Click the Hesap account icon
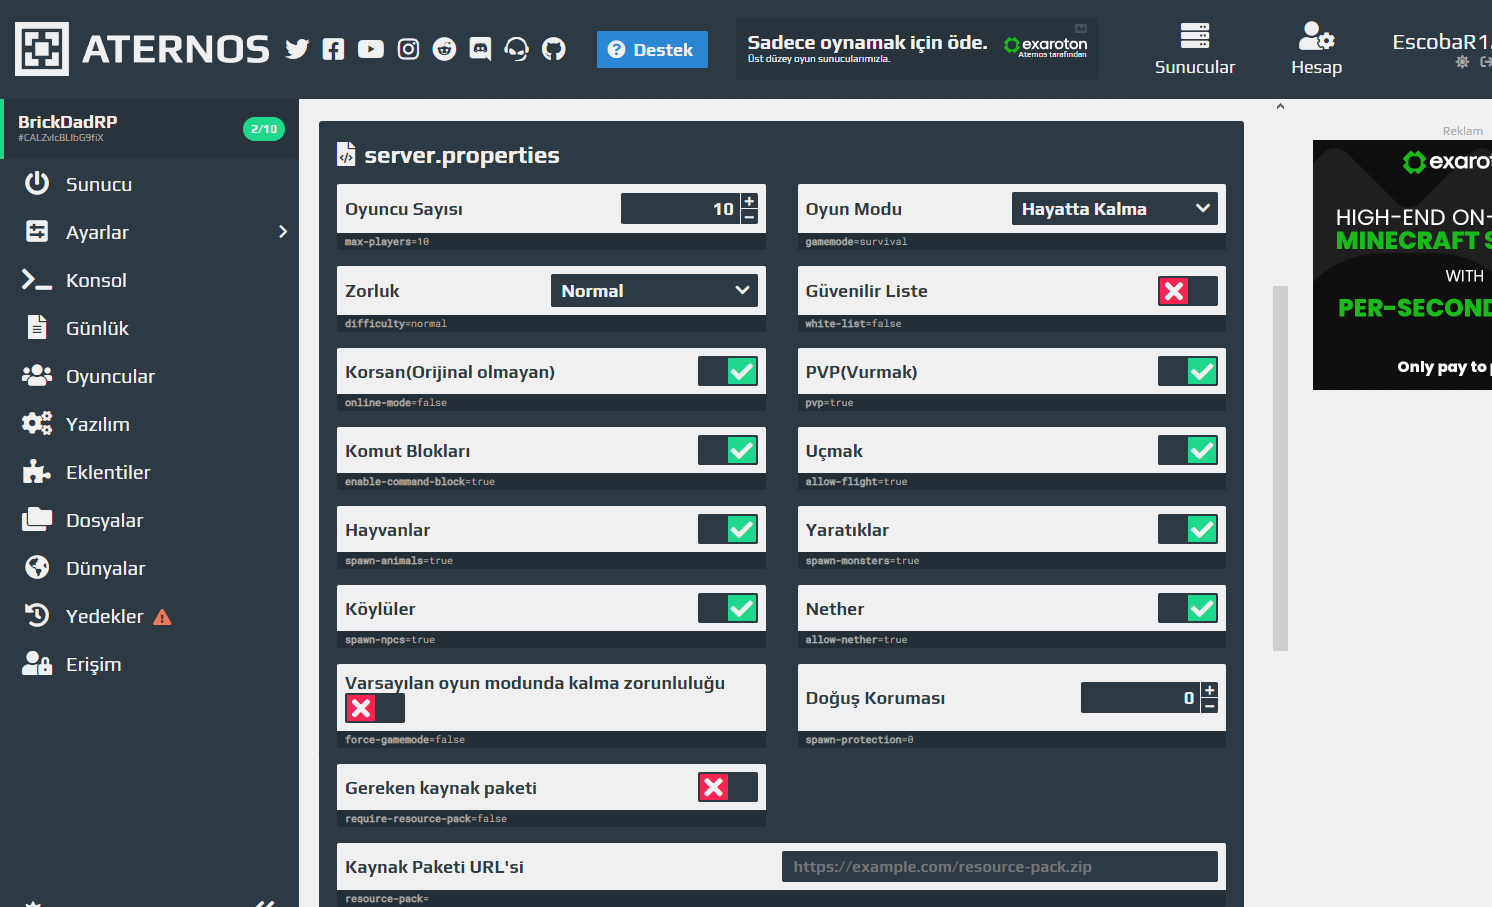This screenshot has height=907, width=1492. [x=1316, y=36]
